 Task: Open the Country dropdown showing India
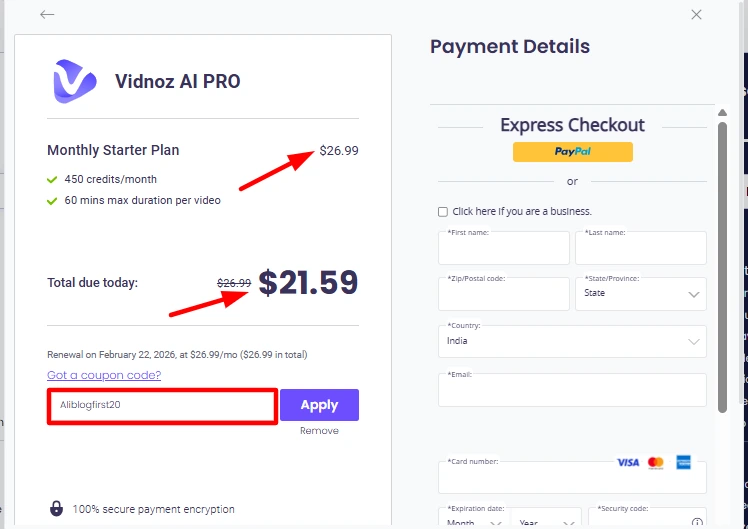point(572,341)
